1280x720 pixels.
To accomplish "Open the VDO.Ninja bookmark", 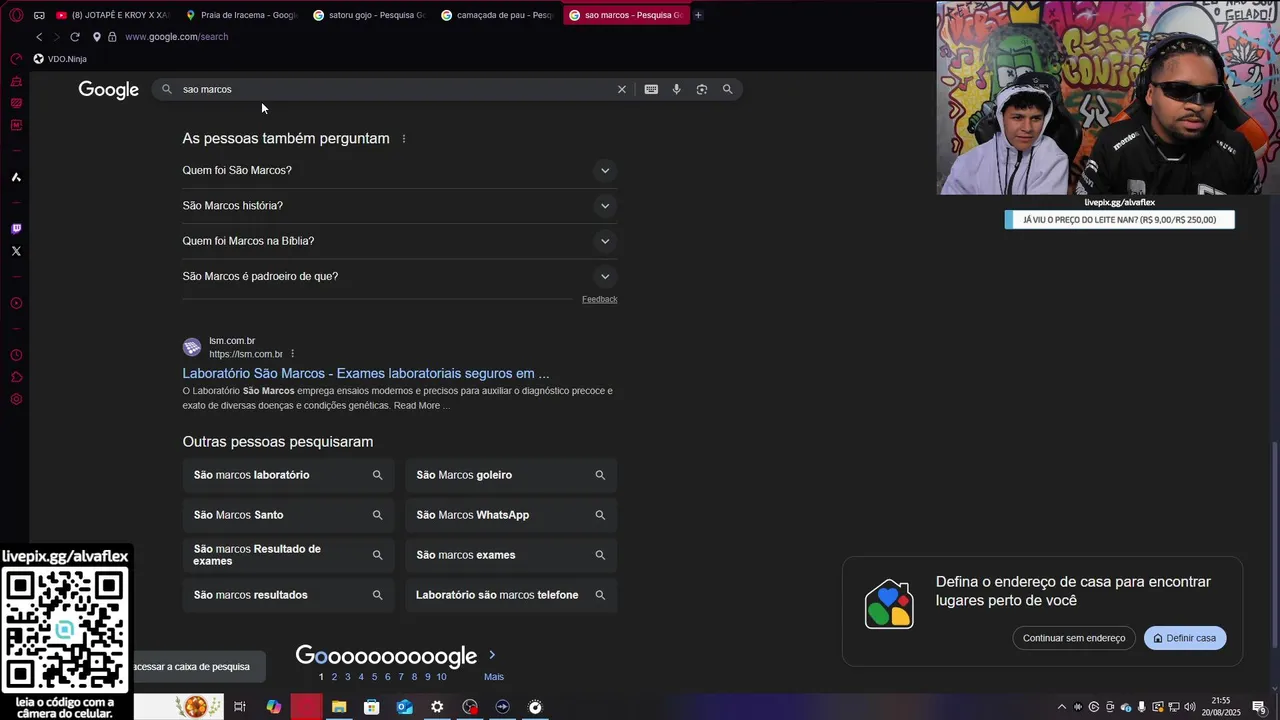I will click(60, 59).
